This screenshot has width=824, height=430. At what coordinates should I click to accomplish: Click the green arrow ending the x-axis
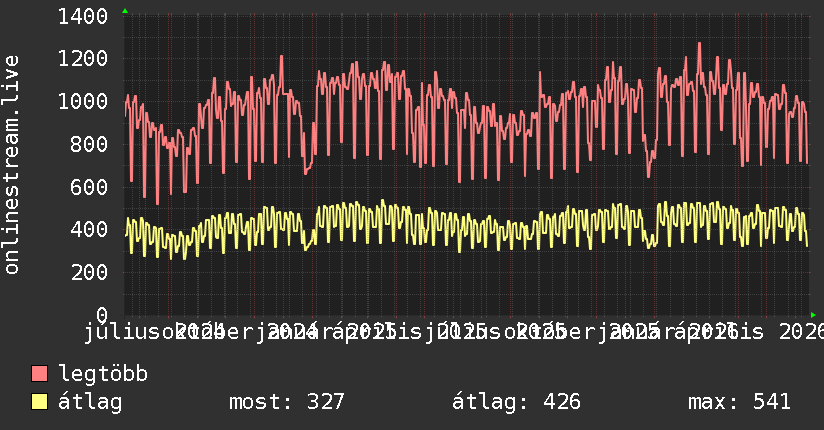pos(813,315)
